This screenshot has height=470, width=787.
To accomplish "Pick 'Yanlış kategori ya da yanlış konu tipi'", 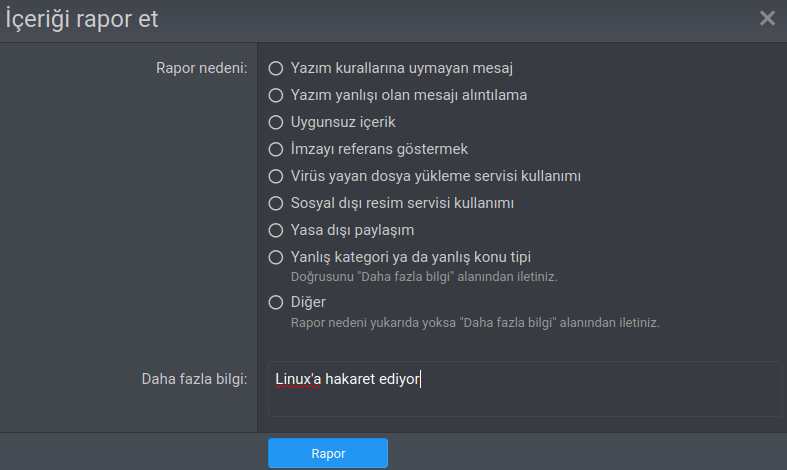I will pyautogui.click(x=276, y=258).
